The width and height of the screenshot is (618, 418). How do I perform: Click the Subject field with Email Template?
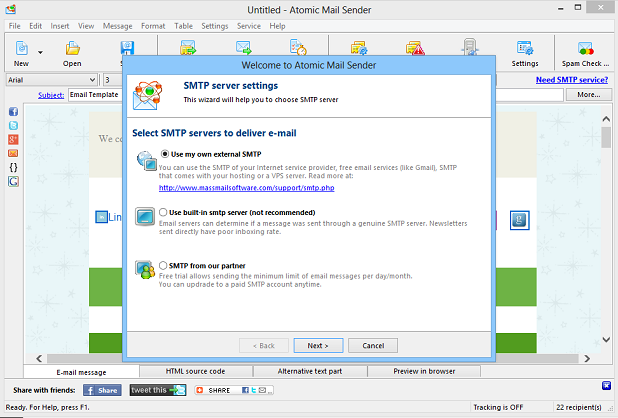click(x=95, y=95)
